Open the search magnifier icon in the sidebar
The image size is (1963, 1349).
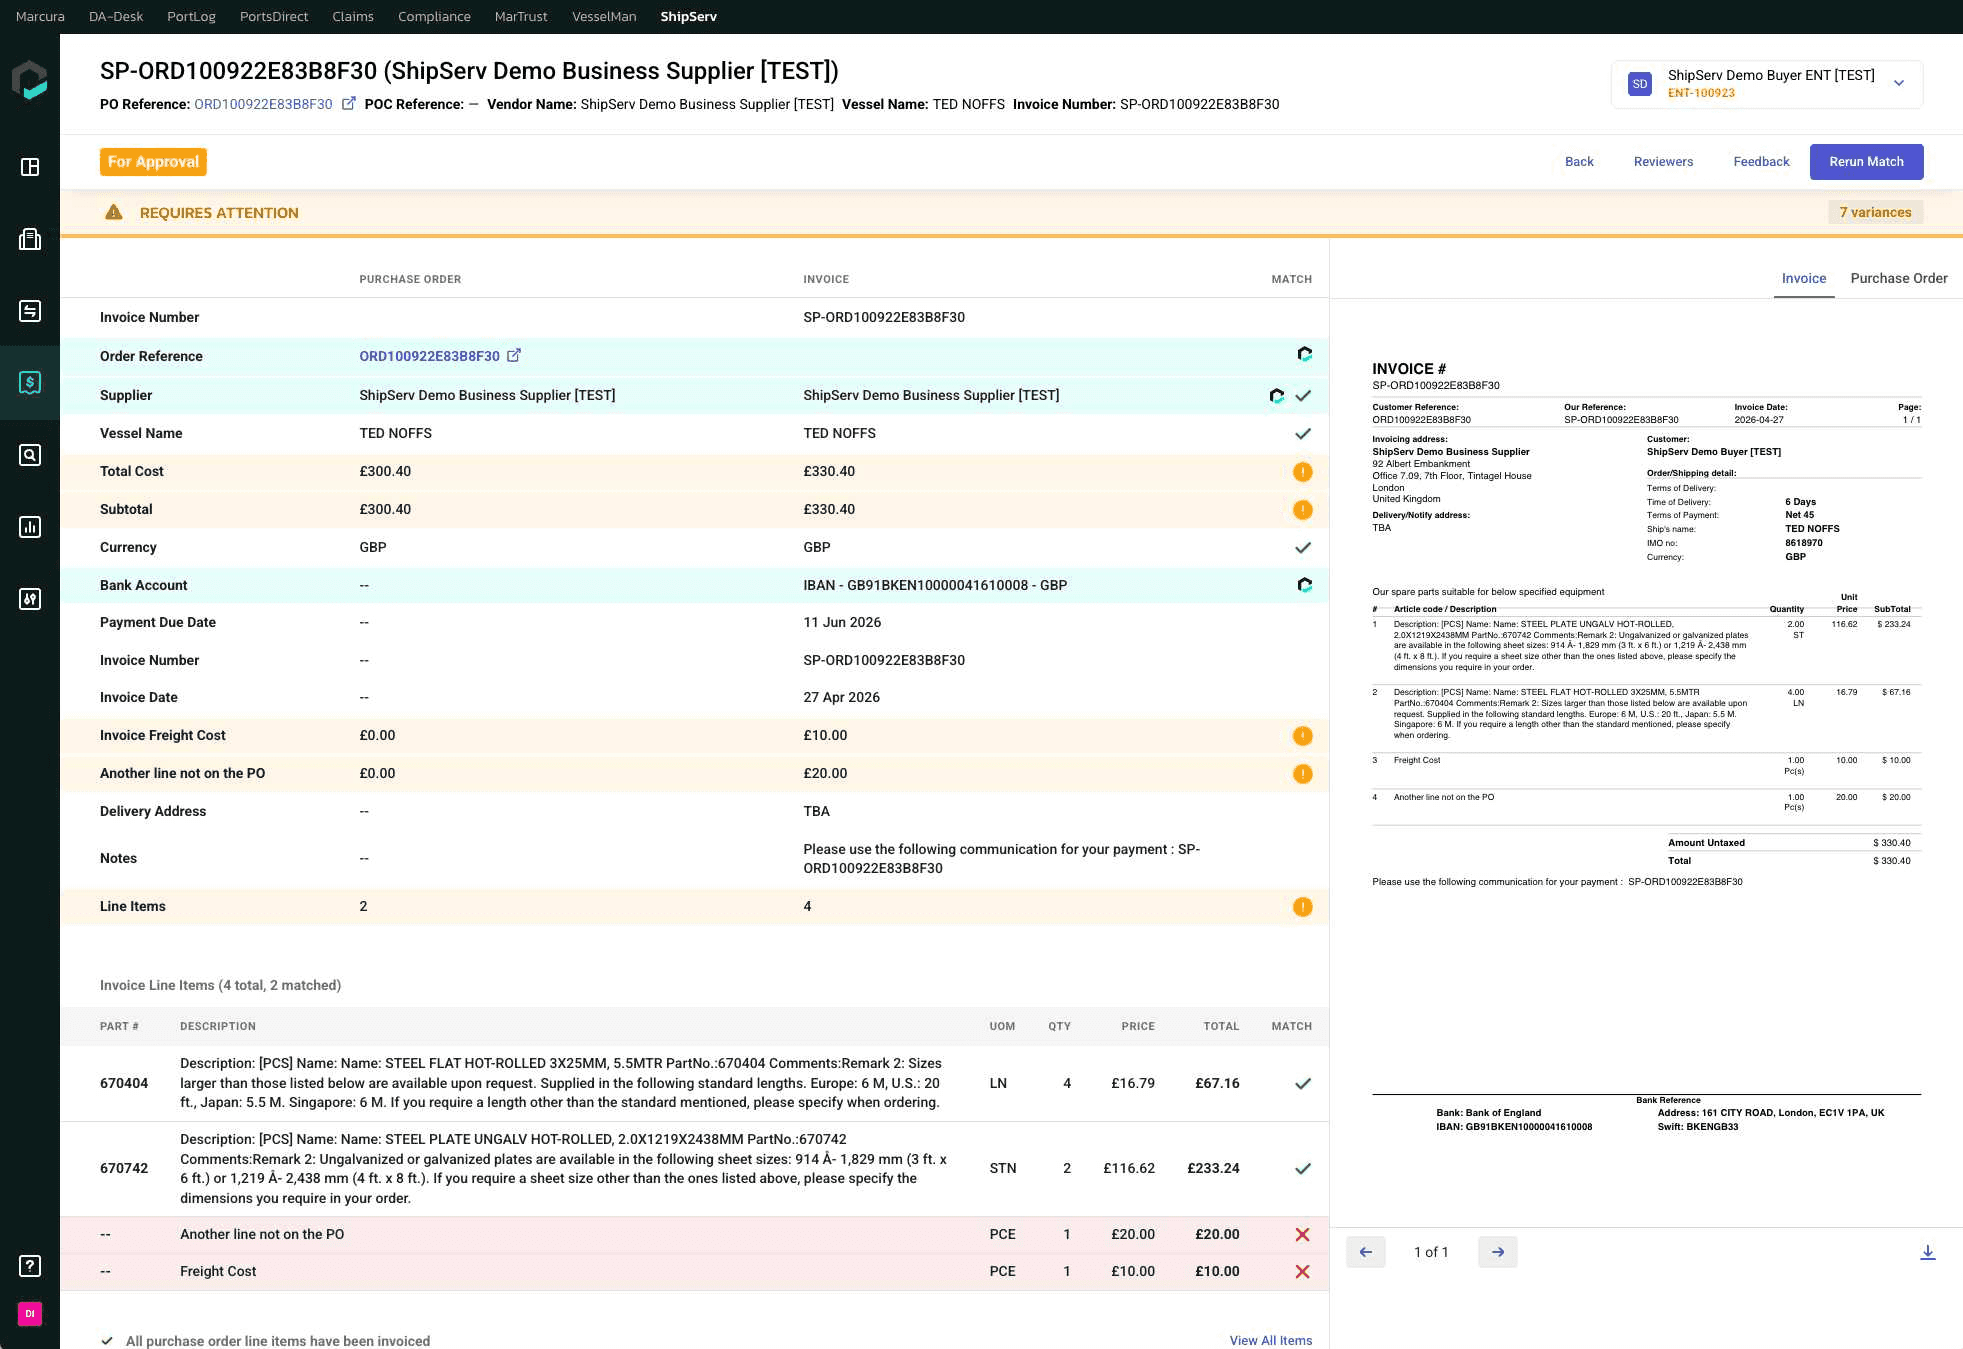30,455
